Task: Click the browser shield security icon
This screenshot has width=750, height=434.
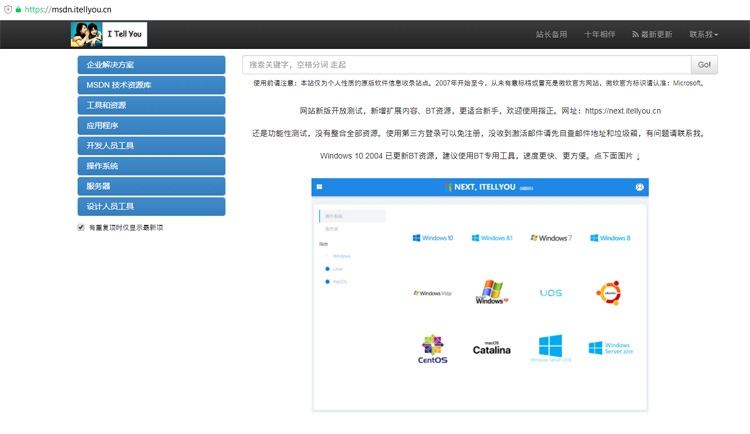Action: [8, 9]
